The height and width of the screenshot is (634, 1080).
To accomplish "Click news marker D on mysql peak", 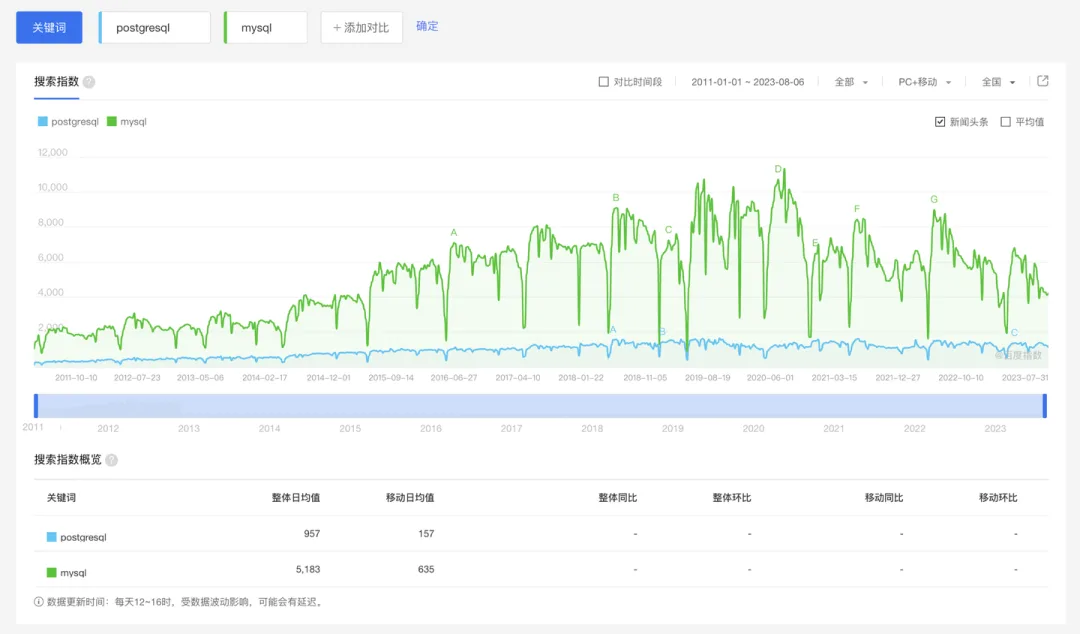I will pyautogui.click(x=778, y=169).
